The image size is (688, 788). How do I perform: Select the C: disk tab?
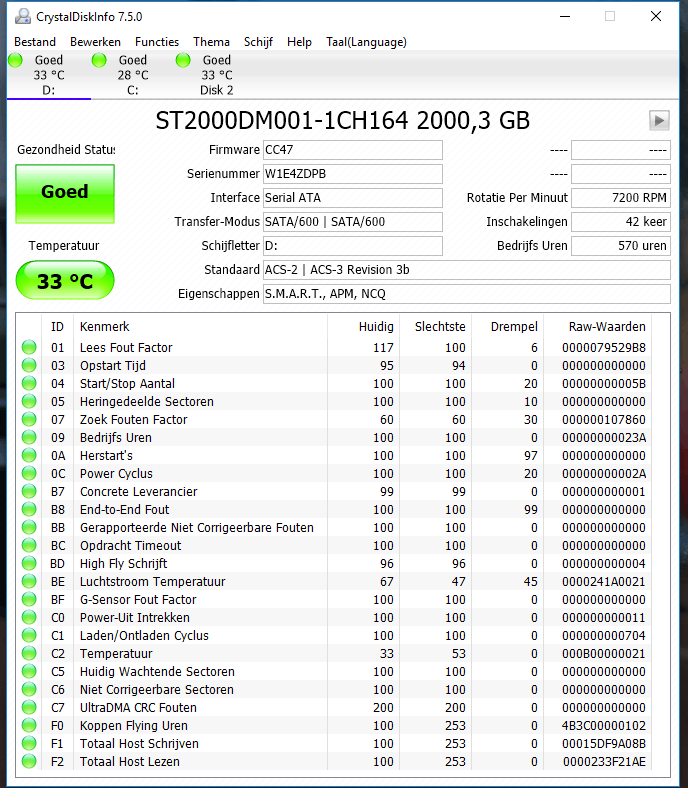tap(133, 75)
